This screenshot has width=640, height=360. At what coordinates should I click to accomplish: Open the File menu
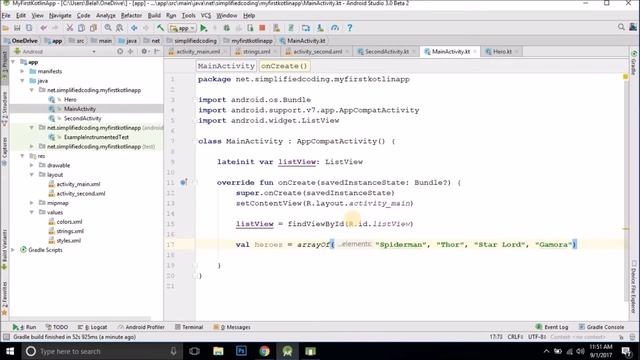coord(6,16)
